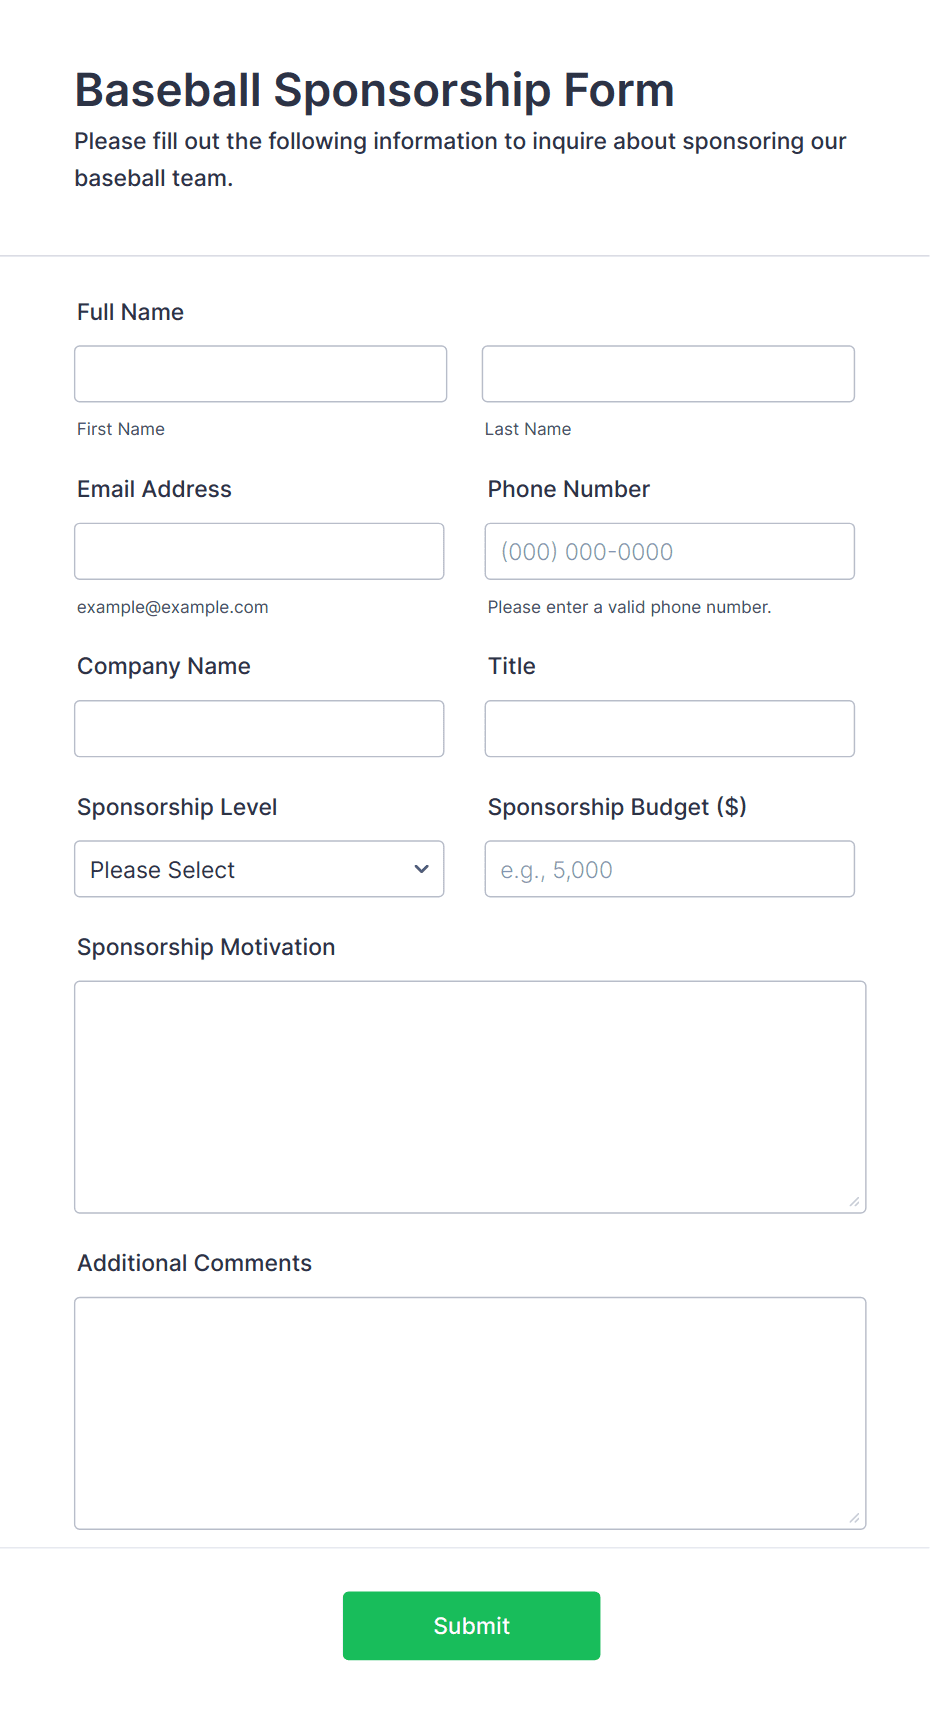
Task: Click the chevron arrow in Please Select
Action: pos(422,869)
